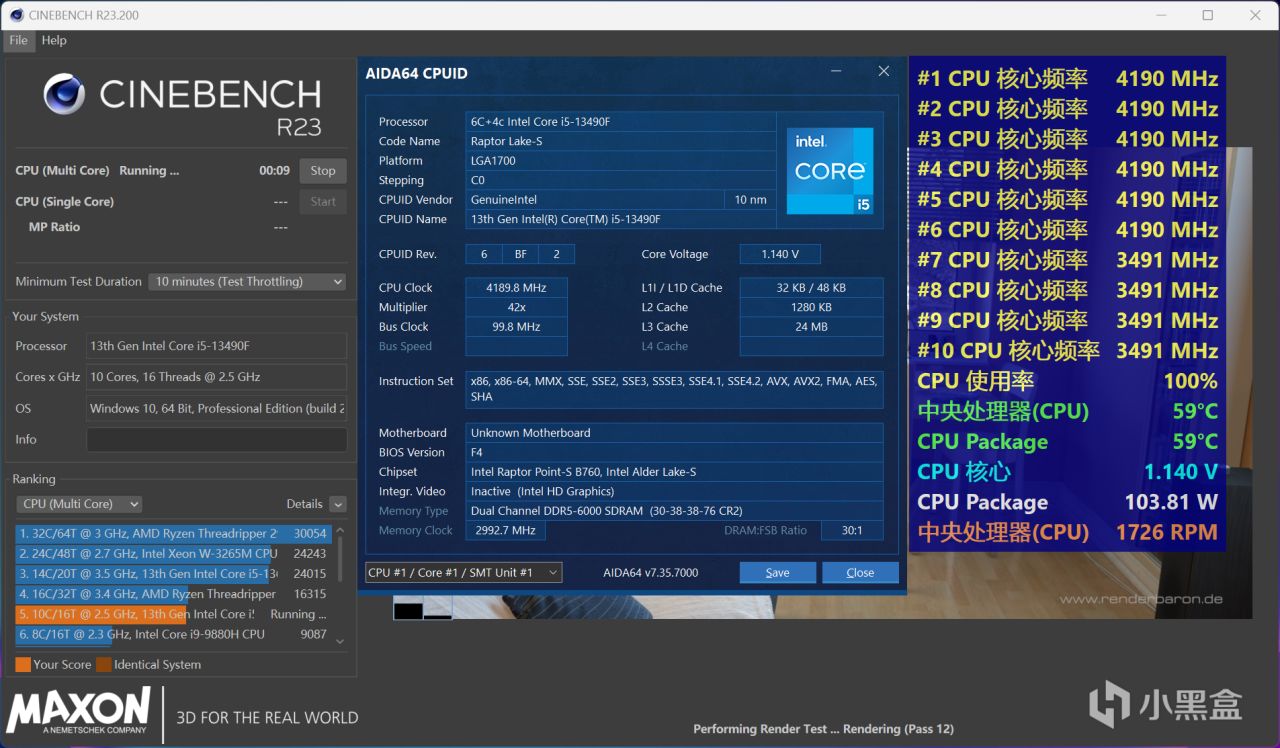
Task: Click the MAXON logo at bottom left
Action: [78, 711]
